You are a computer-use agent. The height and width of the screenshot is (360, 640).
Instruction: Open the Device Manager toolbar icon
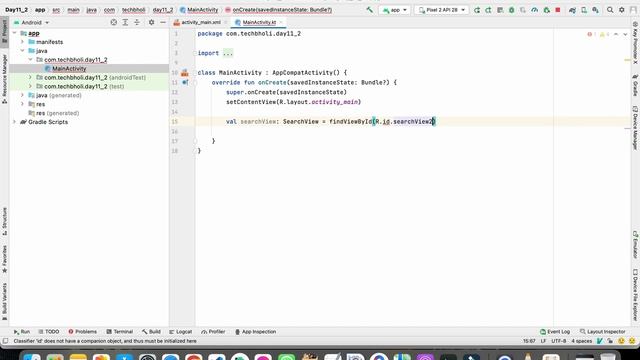click(x=584, y=10)
